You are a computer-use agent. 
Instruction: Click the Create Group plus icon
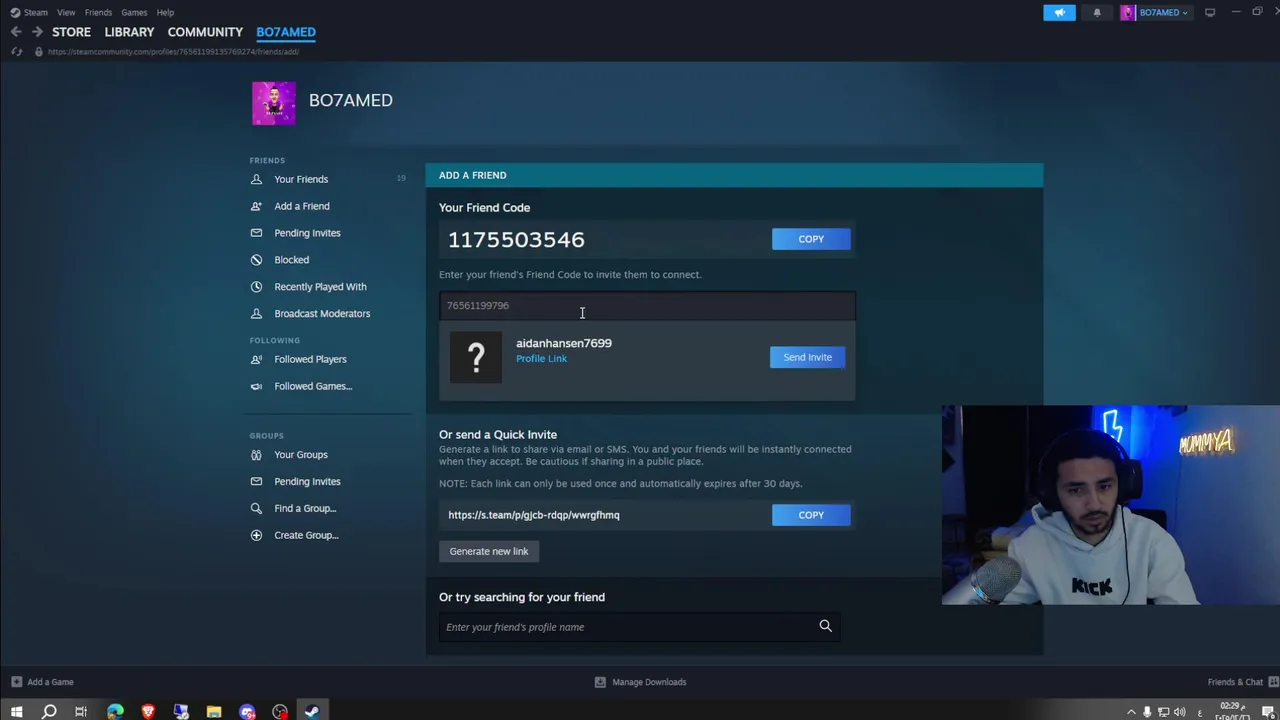click(x=256, y=535)
